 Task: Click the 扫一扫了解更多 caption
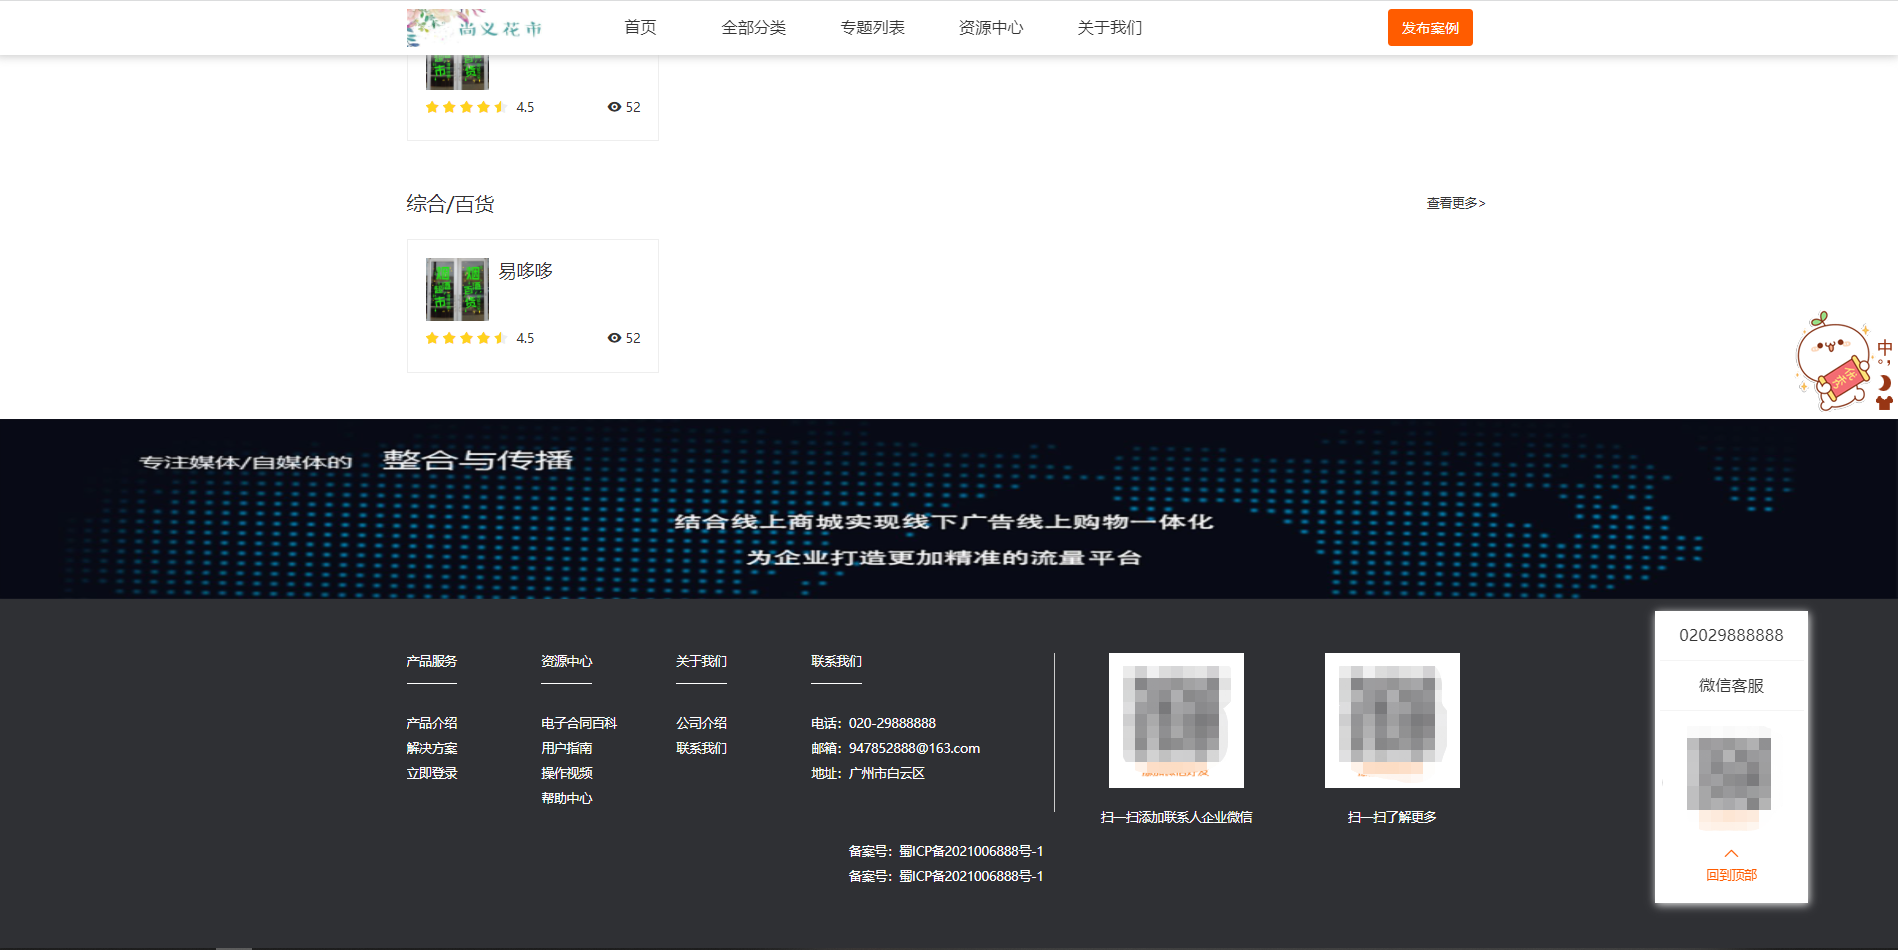pyautogui.click(x=1392, y=817)
